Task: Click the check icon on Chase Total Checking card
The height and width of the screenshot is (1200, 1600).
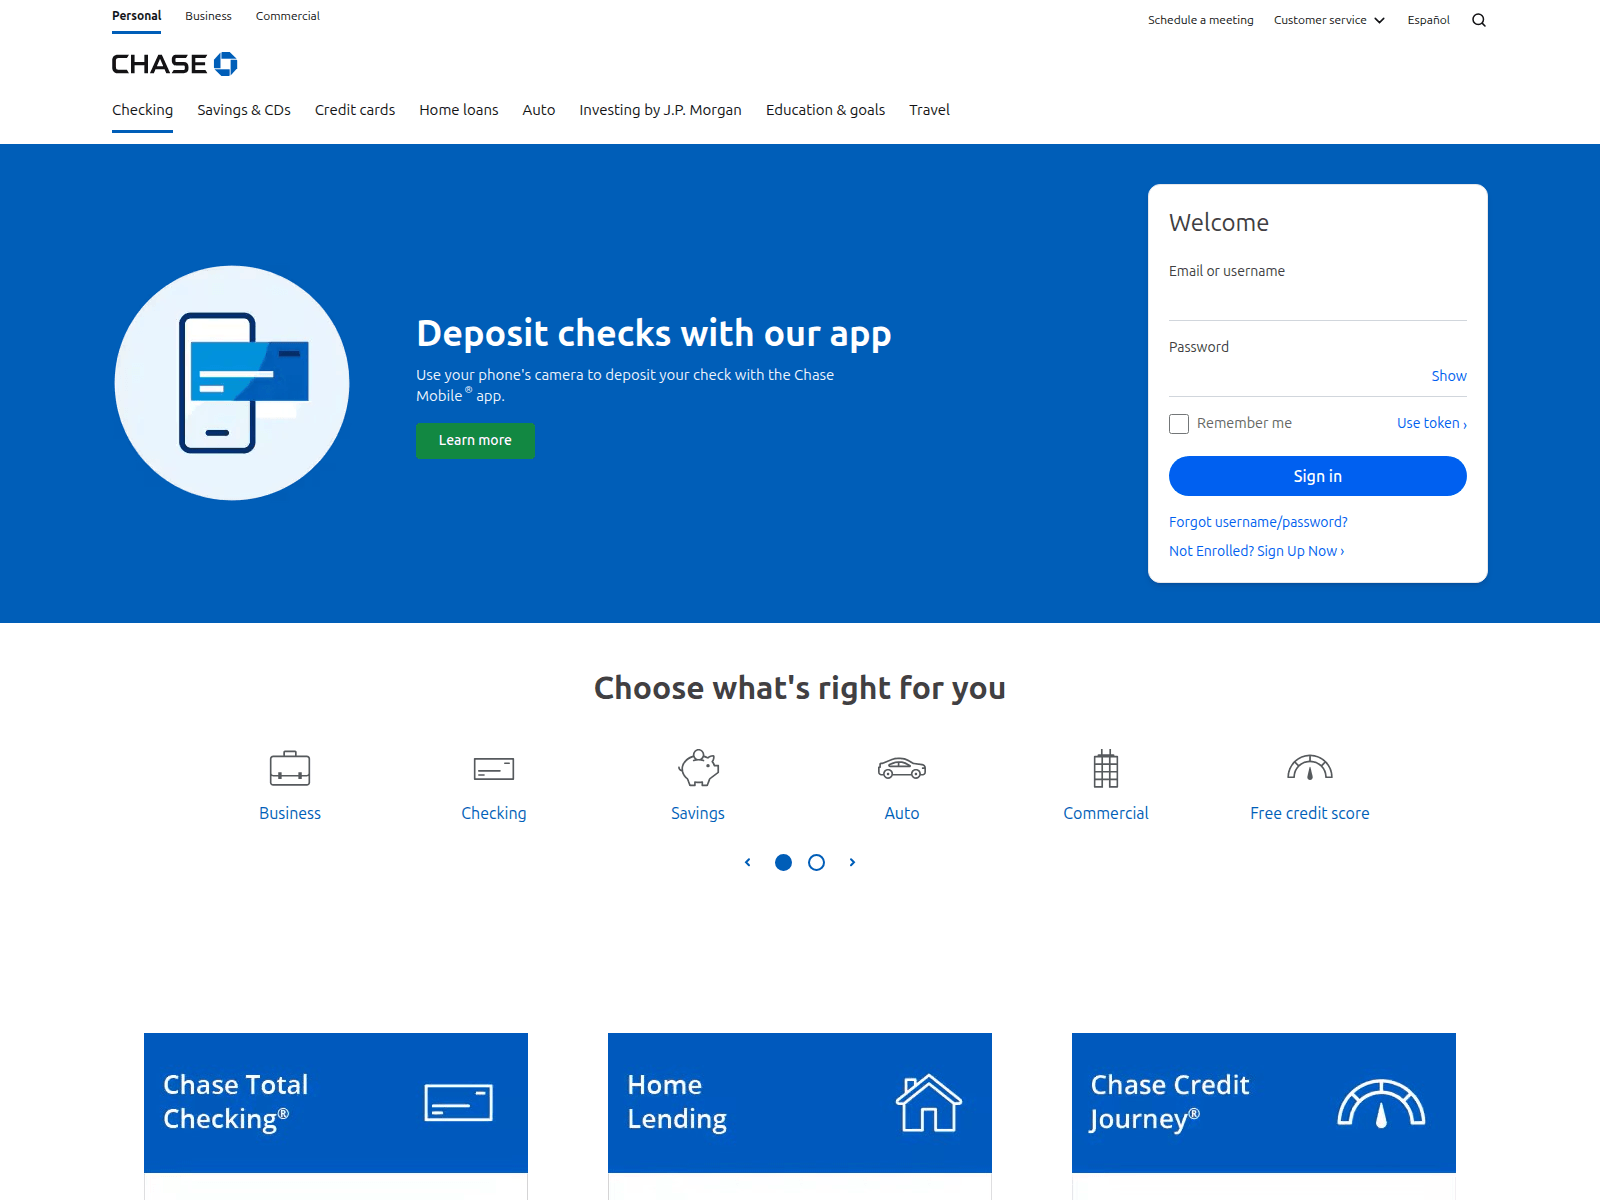Action: point(459,1102)
